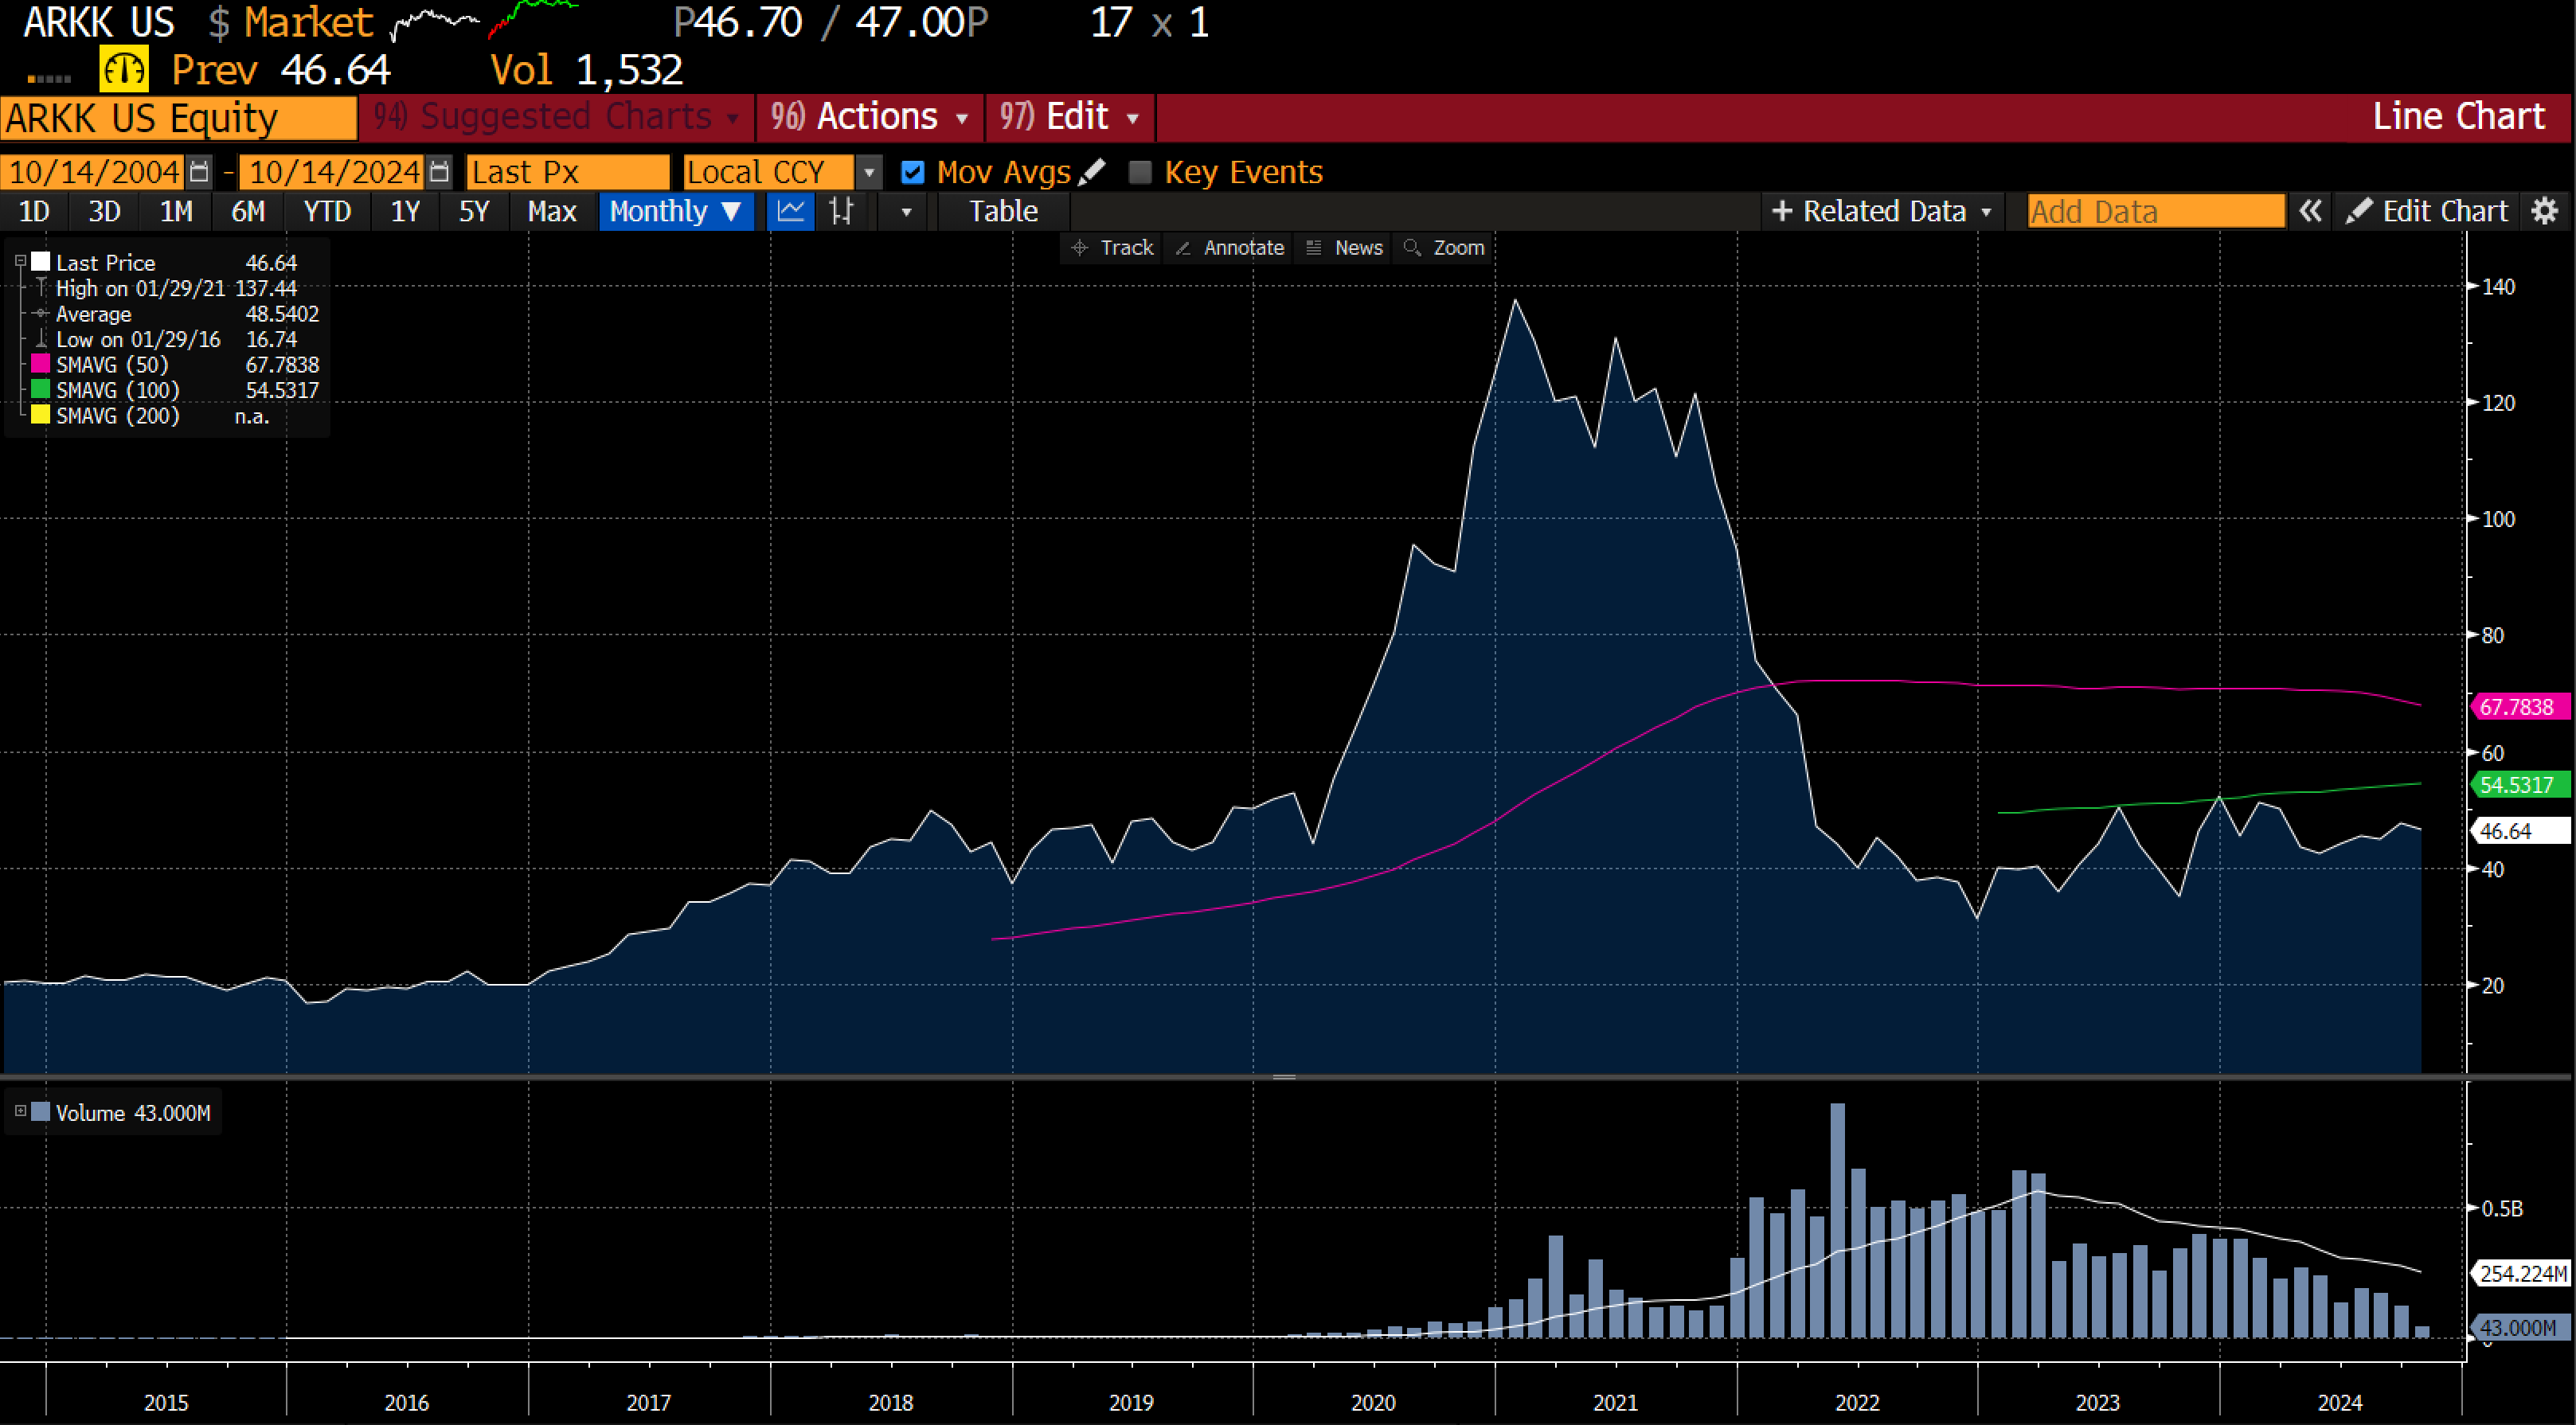The width and height of the screenshot is (2576, 1425).
Task: Open the 97) Edit menu
Action: pos(1070,117)
